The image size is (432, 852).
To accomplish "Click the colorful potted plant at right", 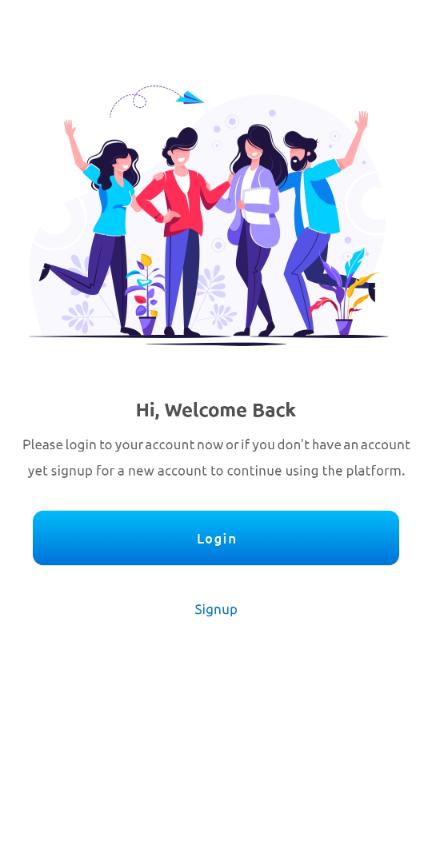I will pyautogui.click(x=343, y=293).
